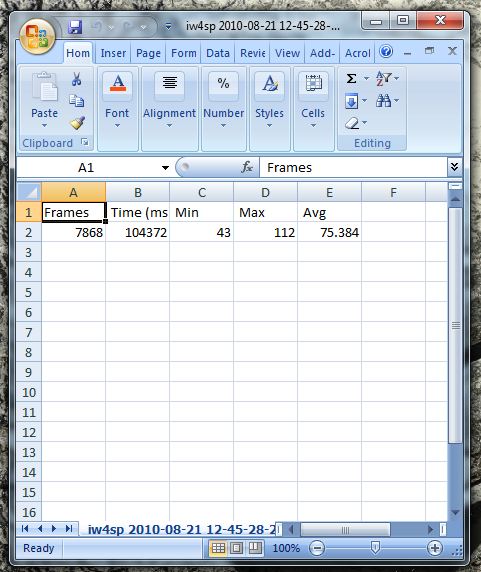The image size is (481, 572).
Task: Expand the formula bar with double chevron
Action: pos(454,167)
